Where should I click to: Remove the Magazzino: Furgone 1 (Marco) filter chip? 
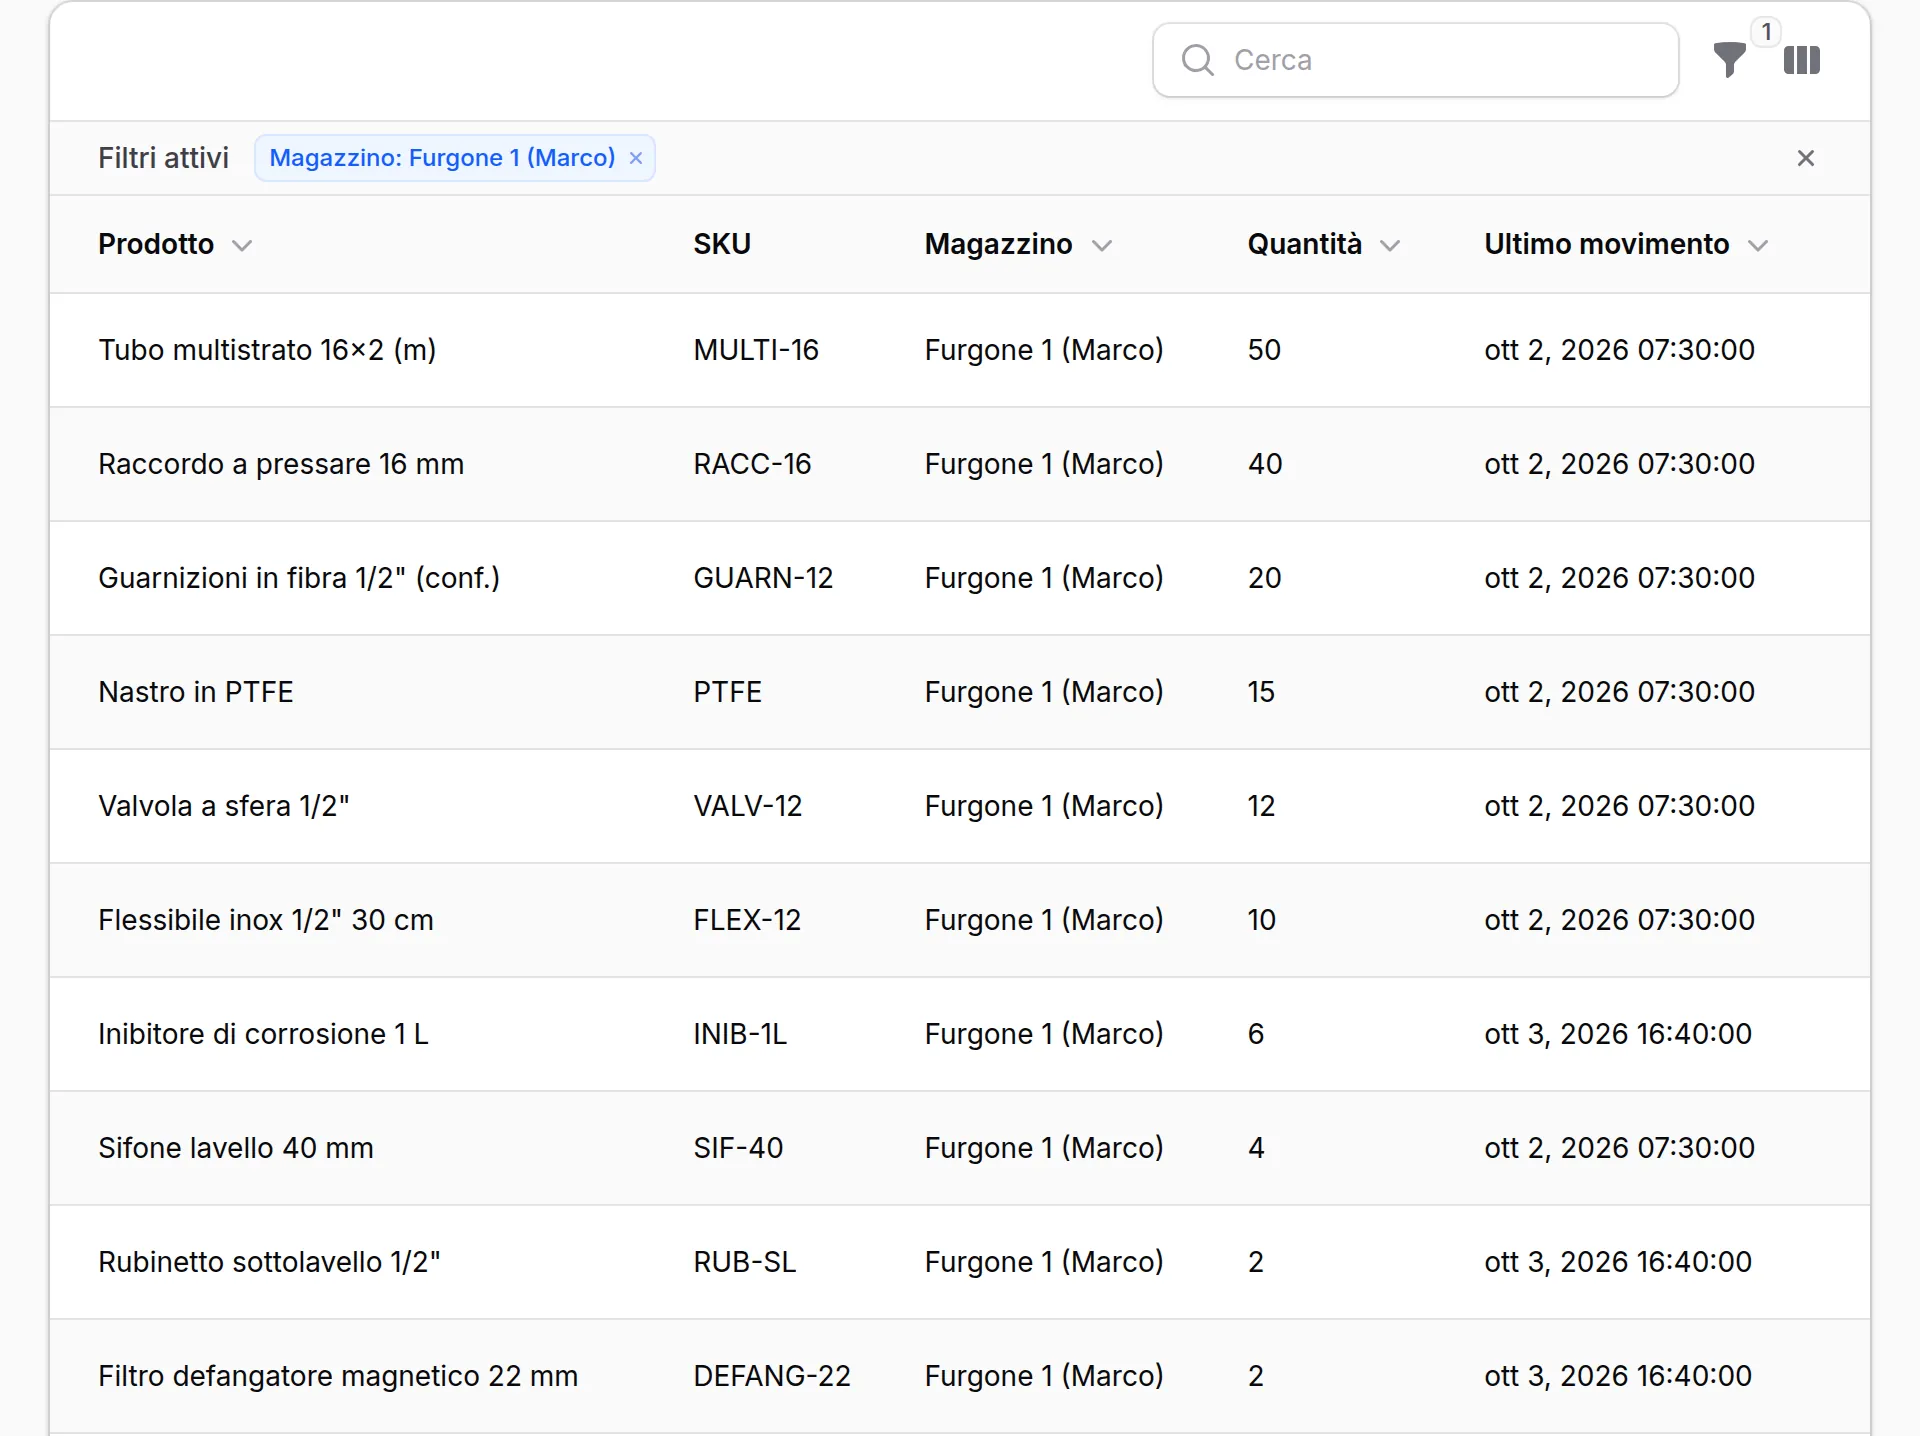635,158
